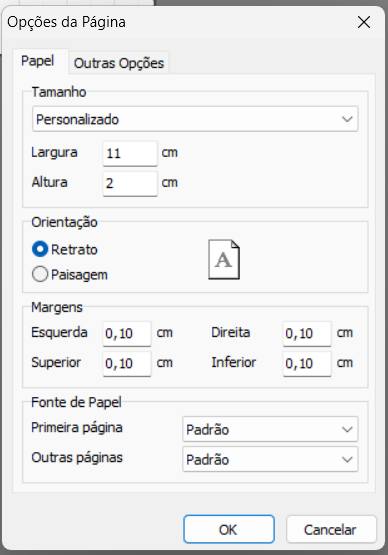
Task: Open the Outras Opções tab
Action: (119, 63)
